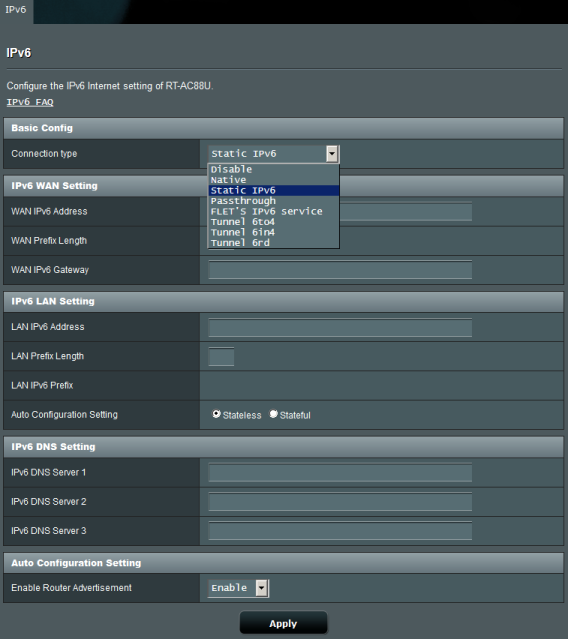Select Stateless auto configuration radio
Image resolution: width=568 pixels, height=639 pixels.
pyautogui.click(x=216, y=414)
